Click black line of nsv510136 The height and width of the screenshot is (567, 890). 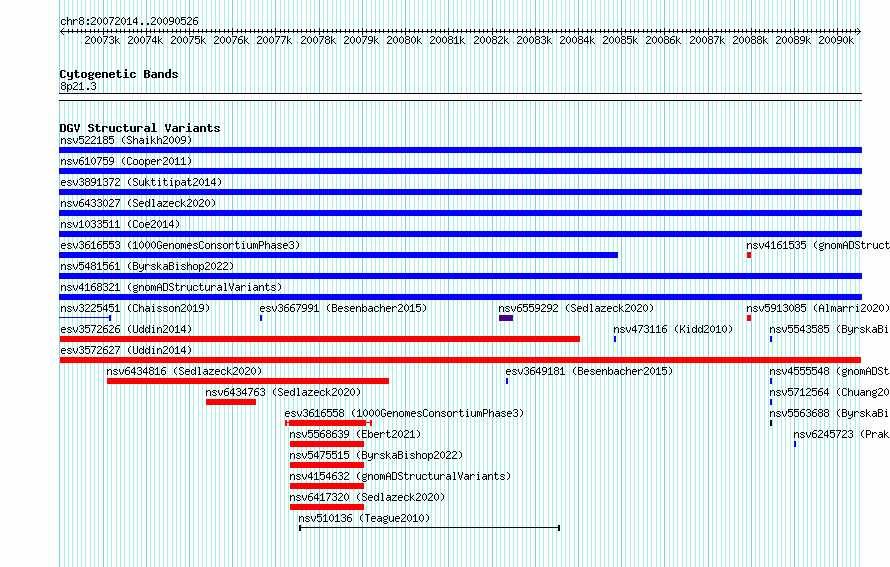coord(430,528)
